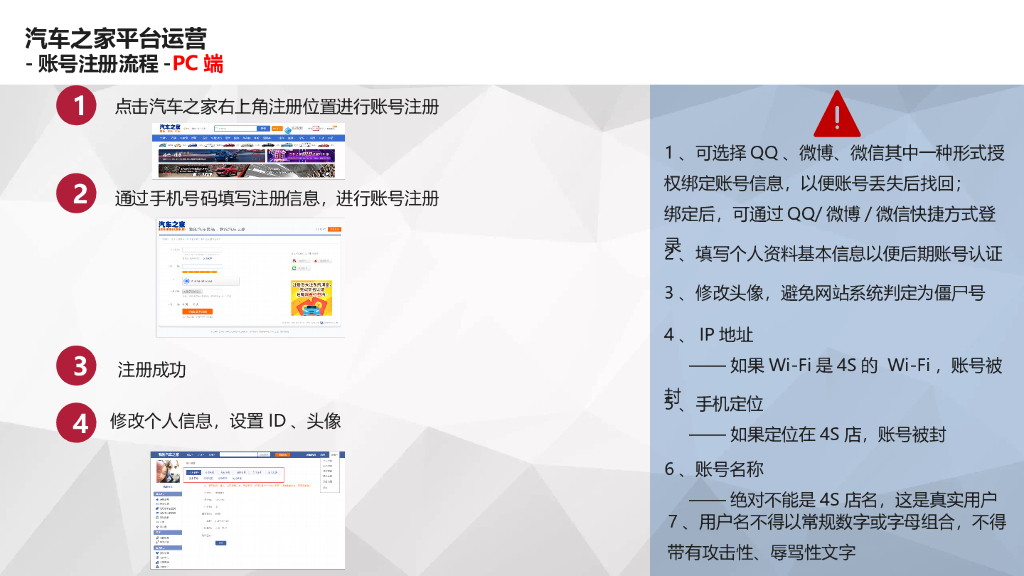Viewport: 1024px width, 576px height.
Task: Select the line 如果定位在 4S 店，账号被封
Action: pyautogui.click(x=838, y=435)
